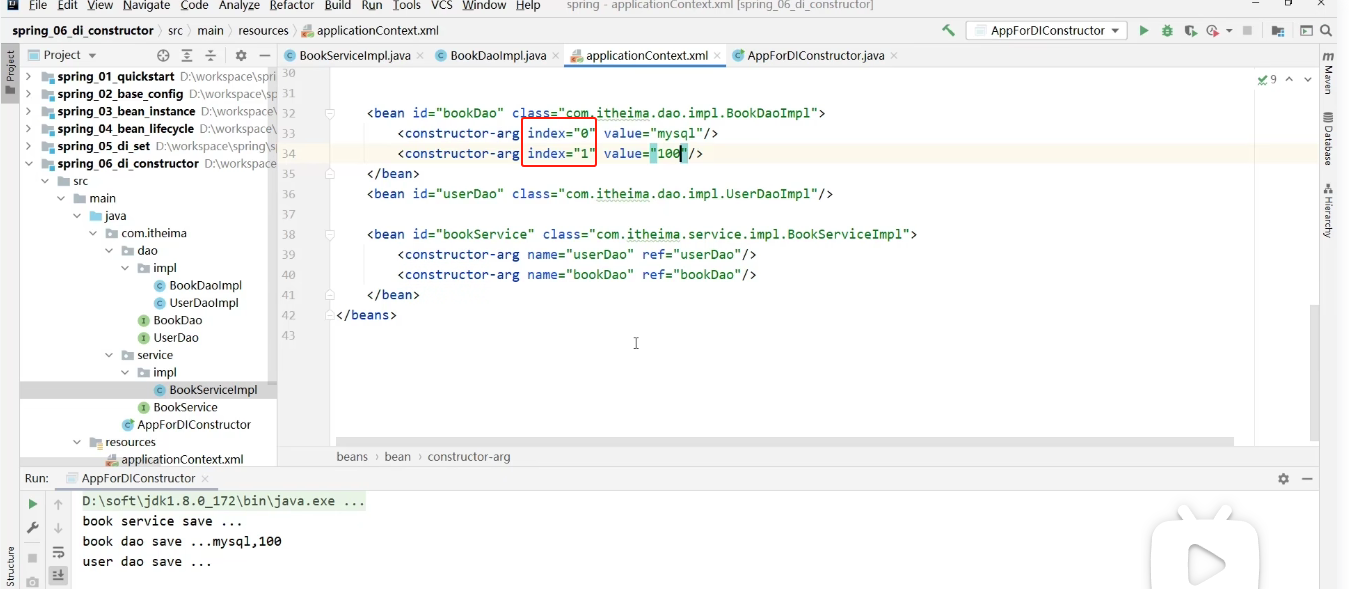Open Project panel options with the gear icon
Image resolution: width=1349 pixels, height=589 pixels.
(x=241, y=55)
